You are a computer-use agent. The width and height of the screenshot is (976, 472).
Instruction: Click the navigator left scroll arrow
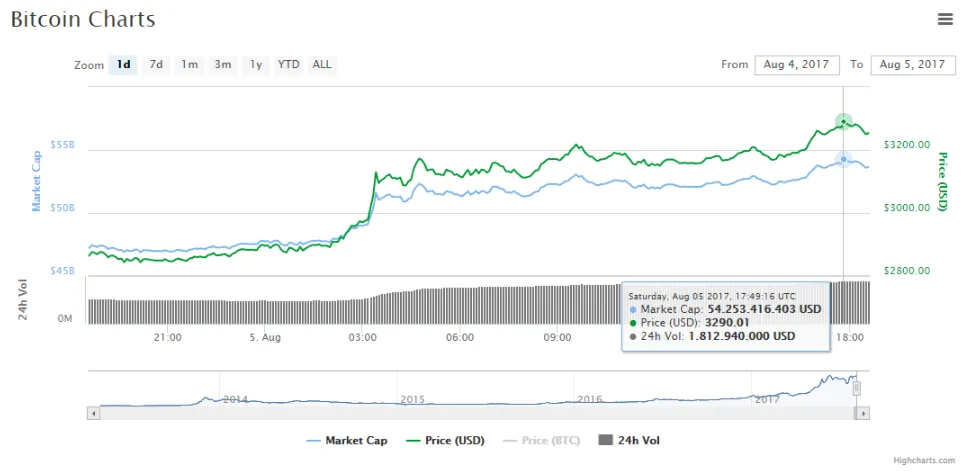[x=93, y=413]
